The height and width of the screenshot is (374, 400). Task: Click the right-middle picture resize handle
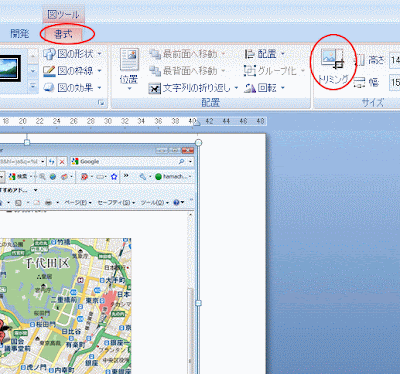[198, 303]
